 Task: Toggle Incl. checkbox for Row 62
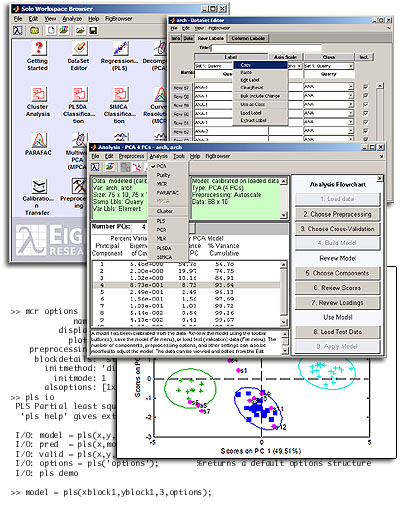(365, 131)
